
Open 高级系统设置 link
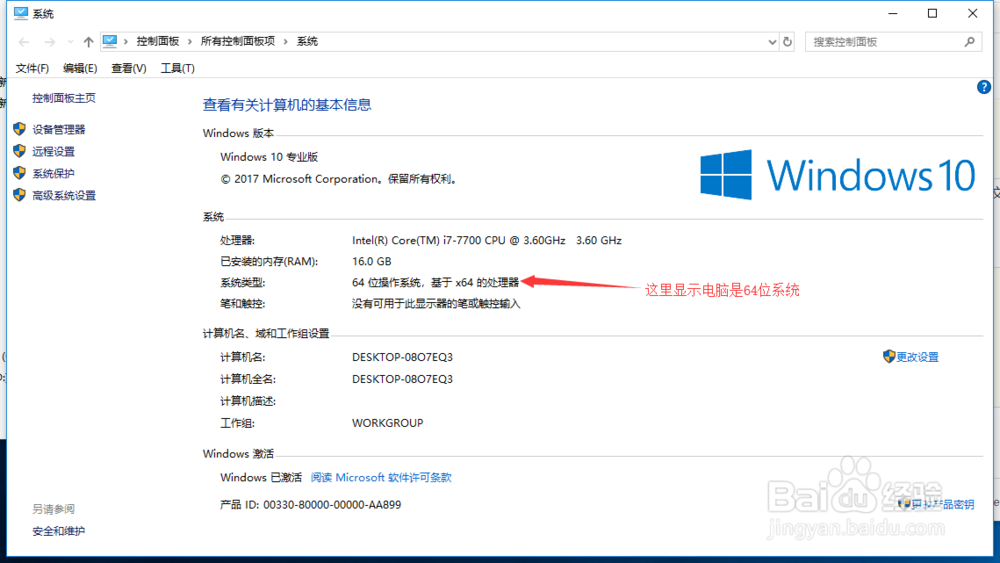[64, 196]
